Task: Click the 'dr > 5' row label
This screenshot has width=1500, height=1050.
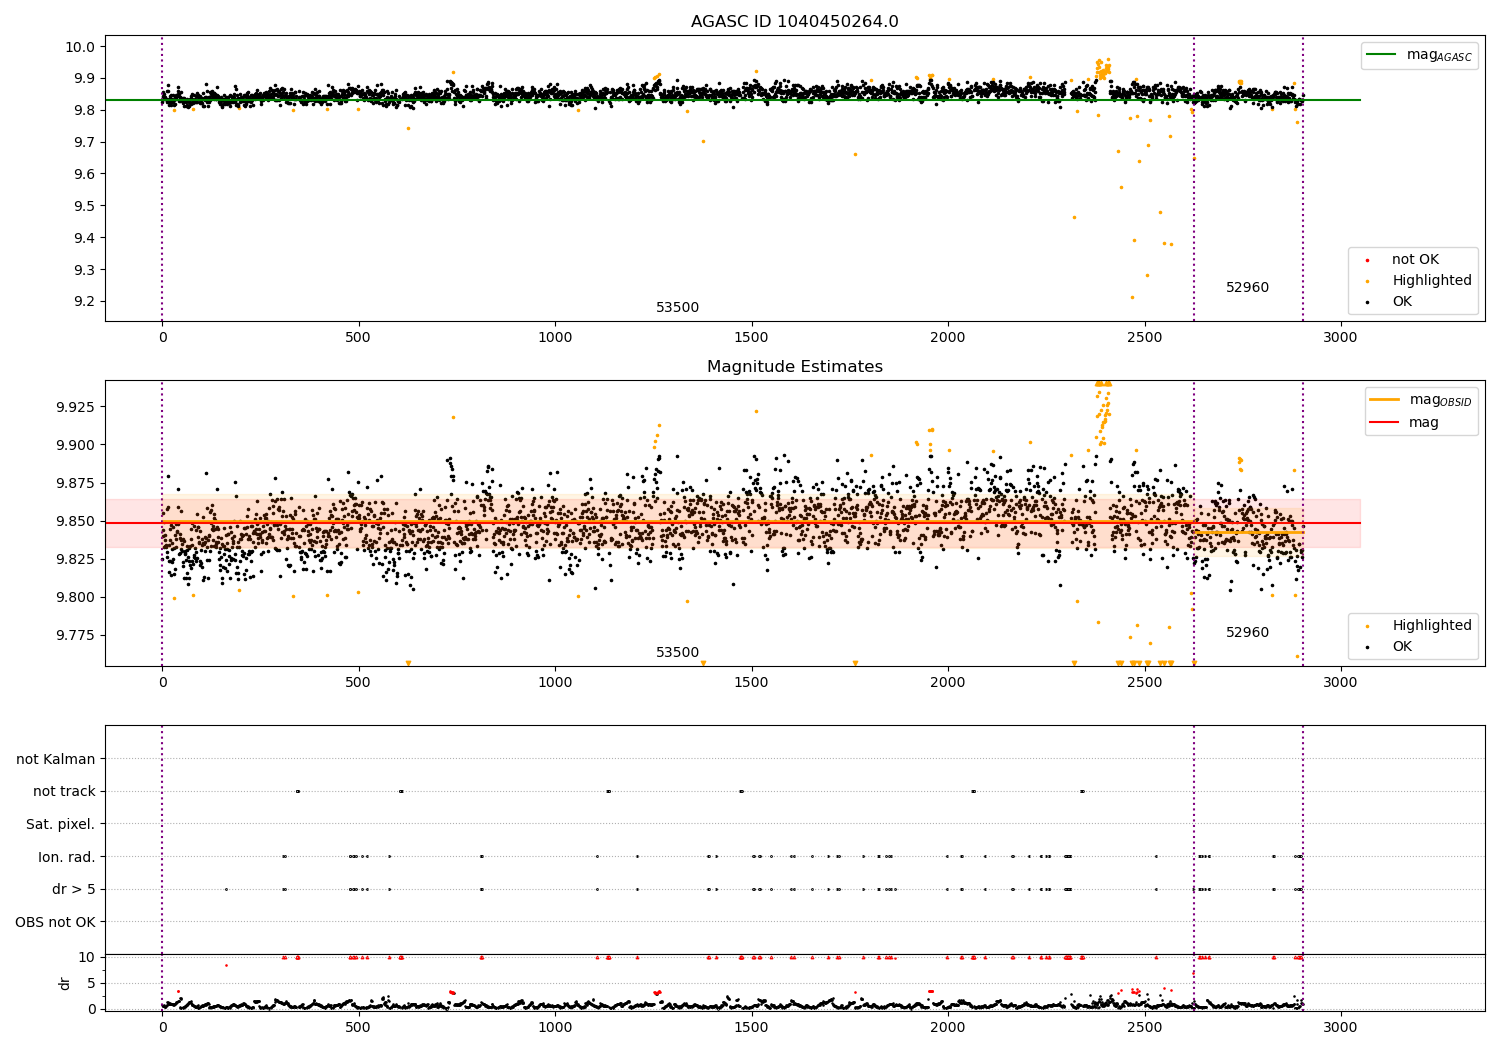Action: [x=74, y=889]
